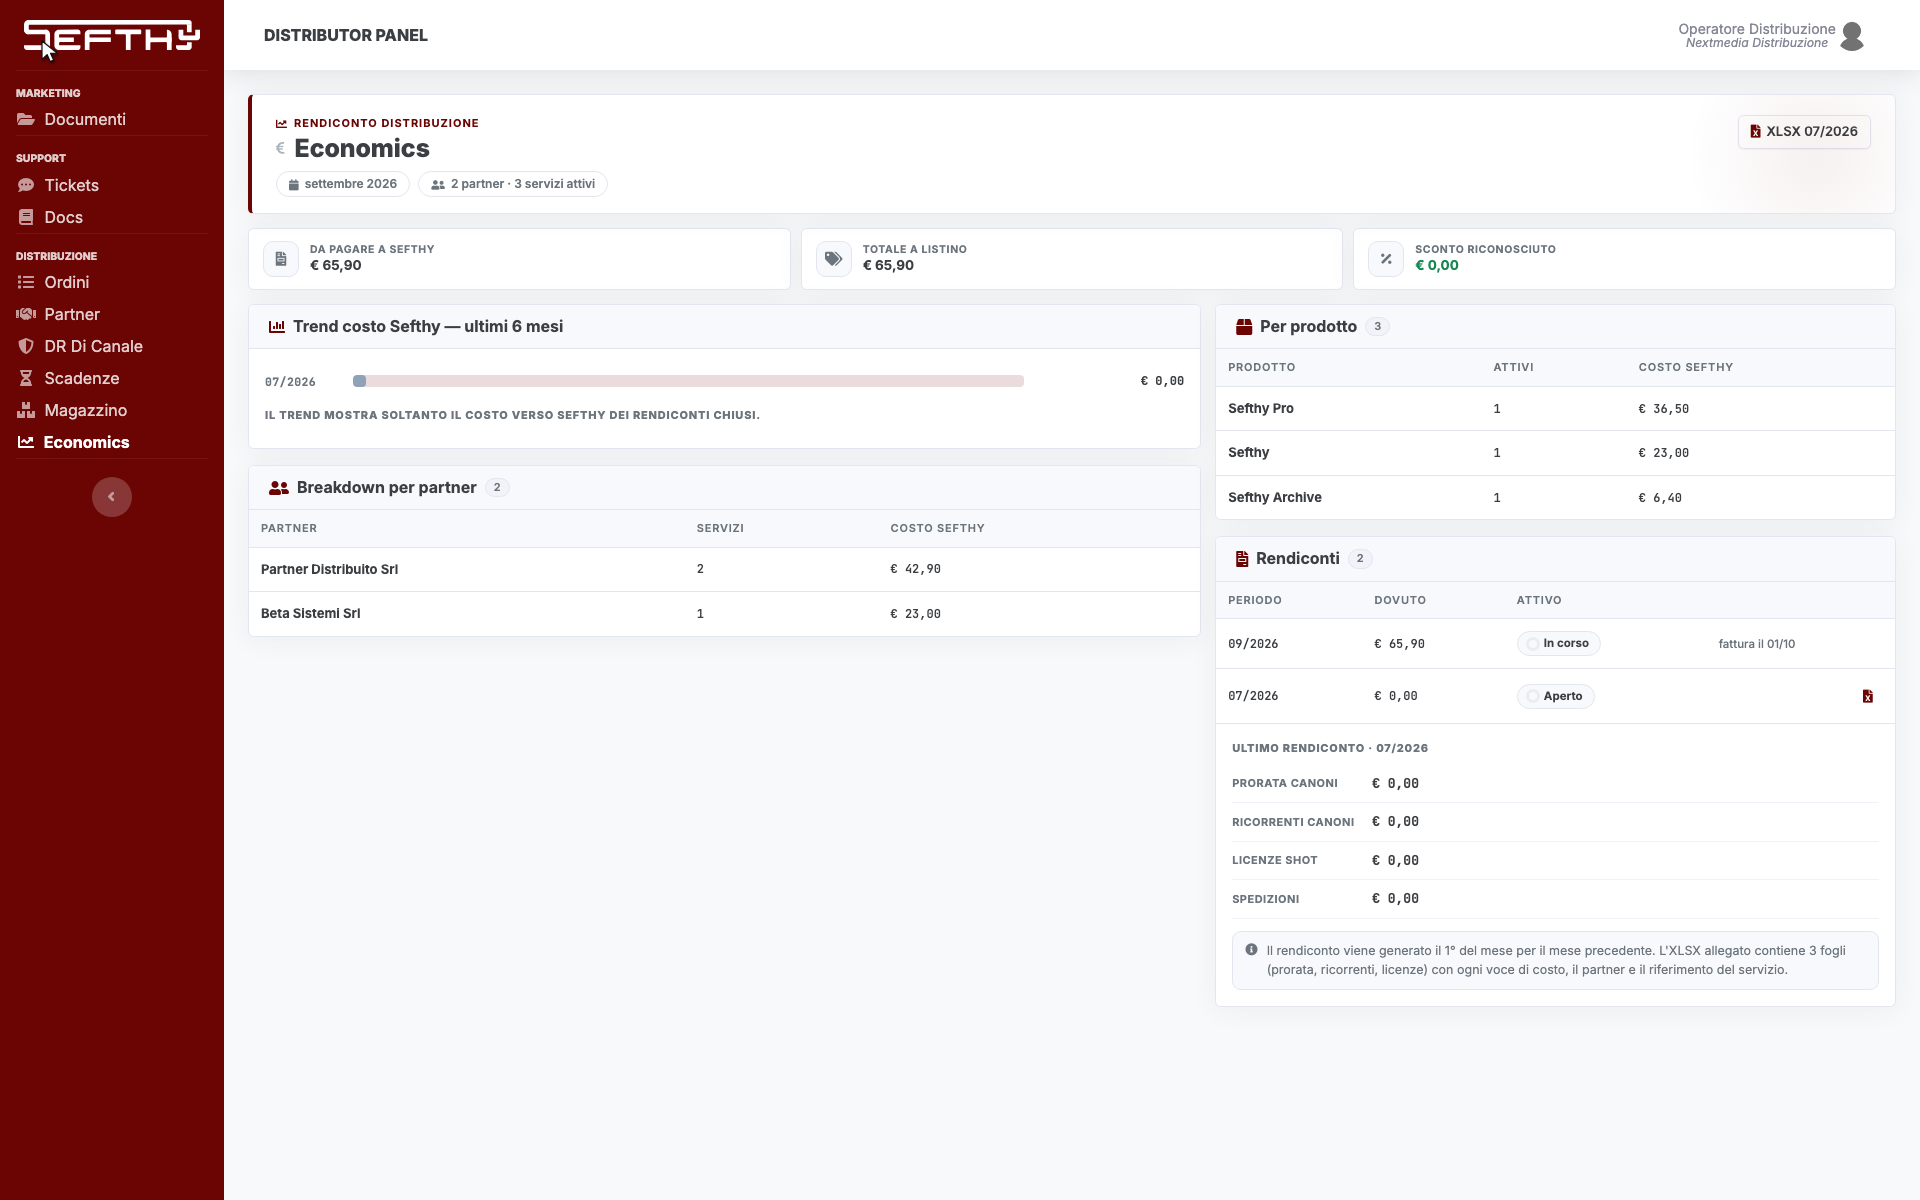This screenshot has width=1920, height=1200.
Task: Download the 07/2026 row XLSX file icon
Action: point(1867,697)
